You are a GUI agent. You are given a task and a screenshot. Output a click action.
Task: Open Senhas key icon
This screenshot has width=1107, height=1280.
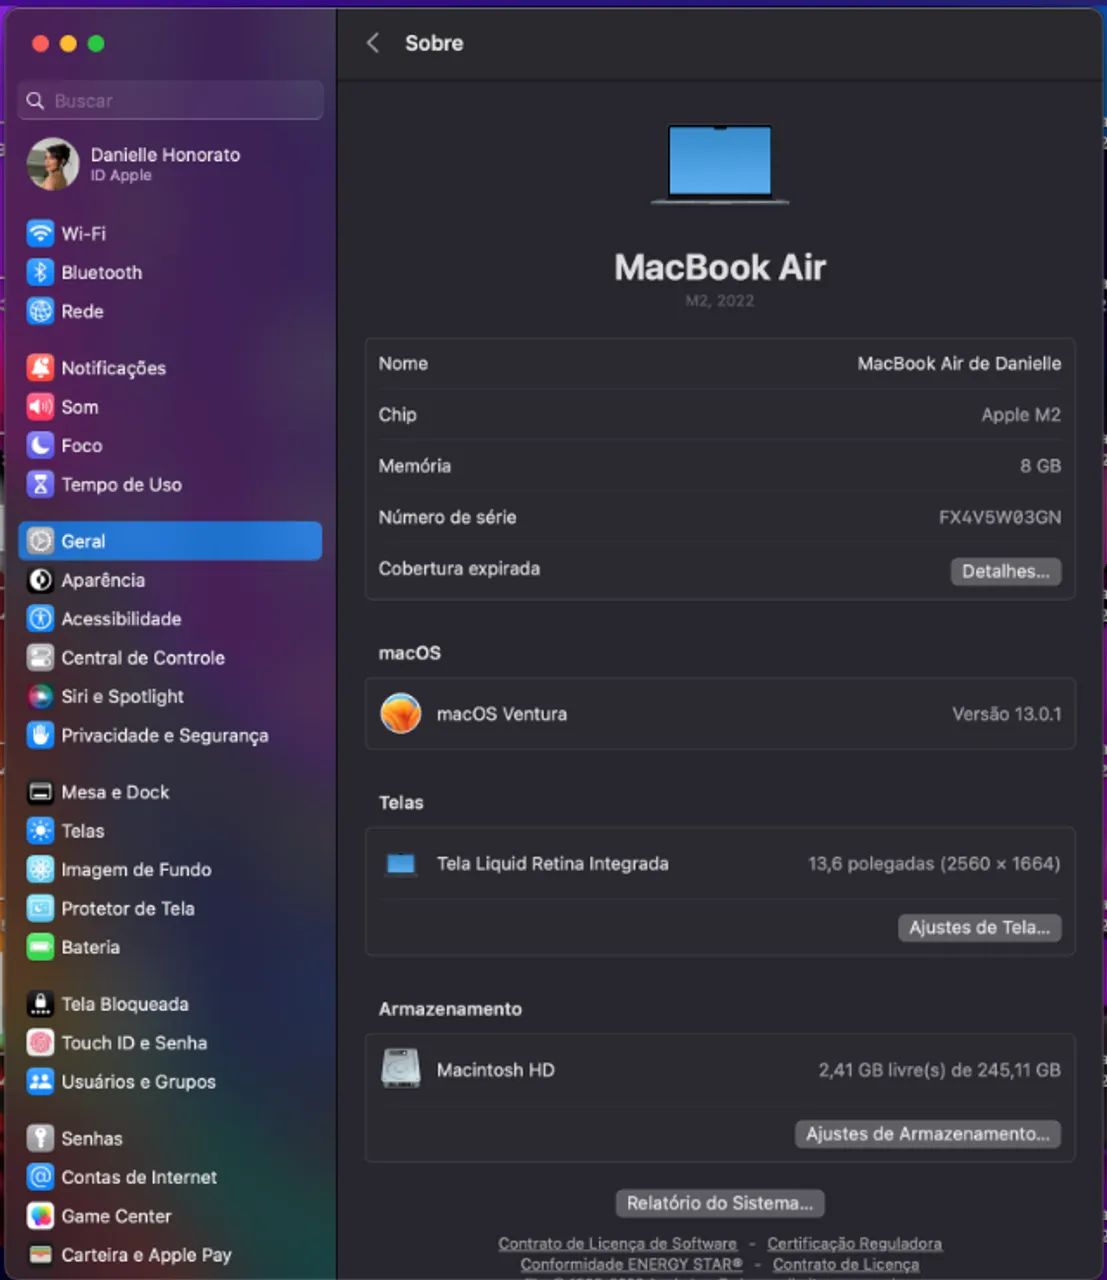(x=40, y=1138)
